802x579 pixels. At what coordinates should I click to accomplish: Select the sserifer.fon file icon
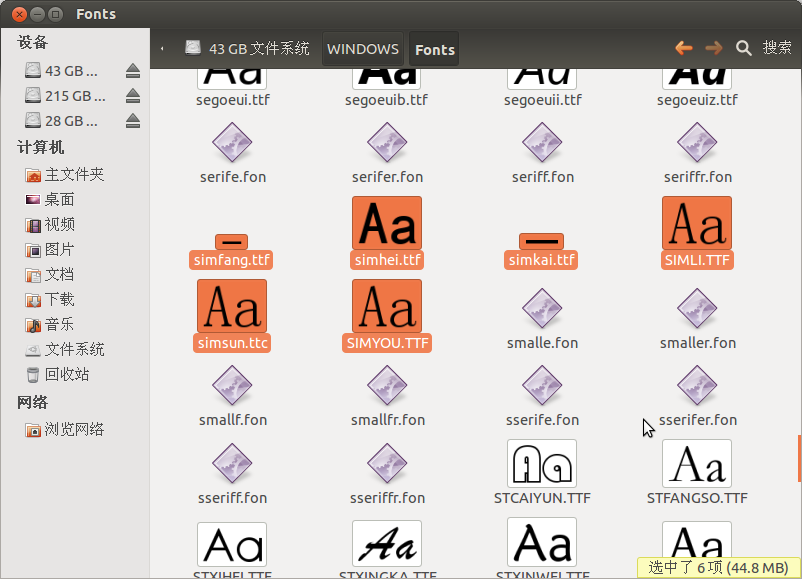(697, 385)
